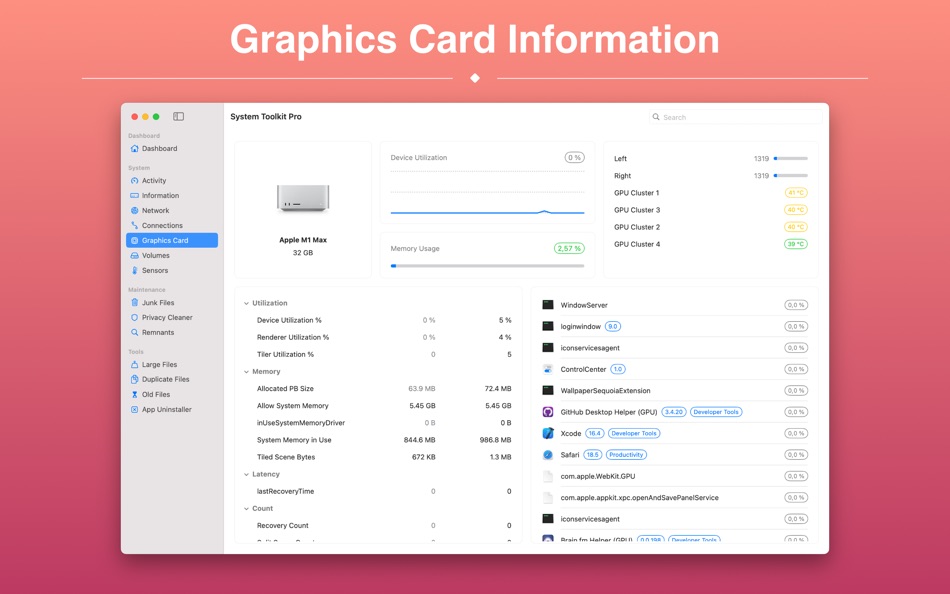Image resolution: width=950 pixels, height=594 pixels.
Task: Click the search magnifier icon
Action: point(656,117)
